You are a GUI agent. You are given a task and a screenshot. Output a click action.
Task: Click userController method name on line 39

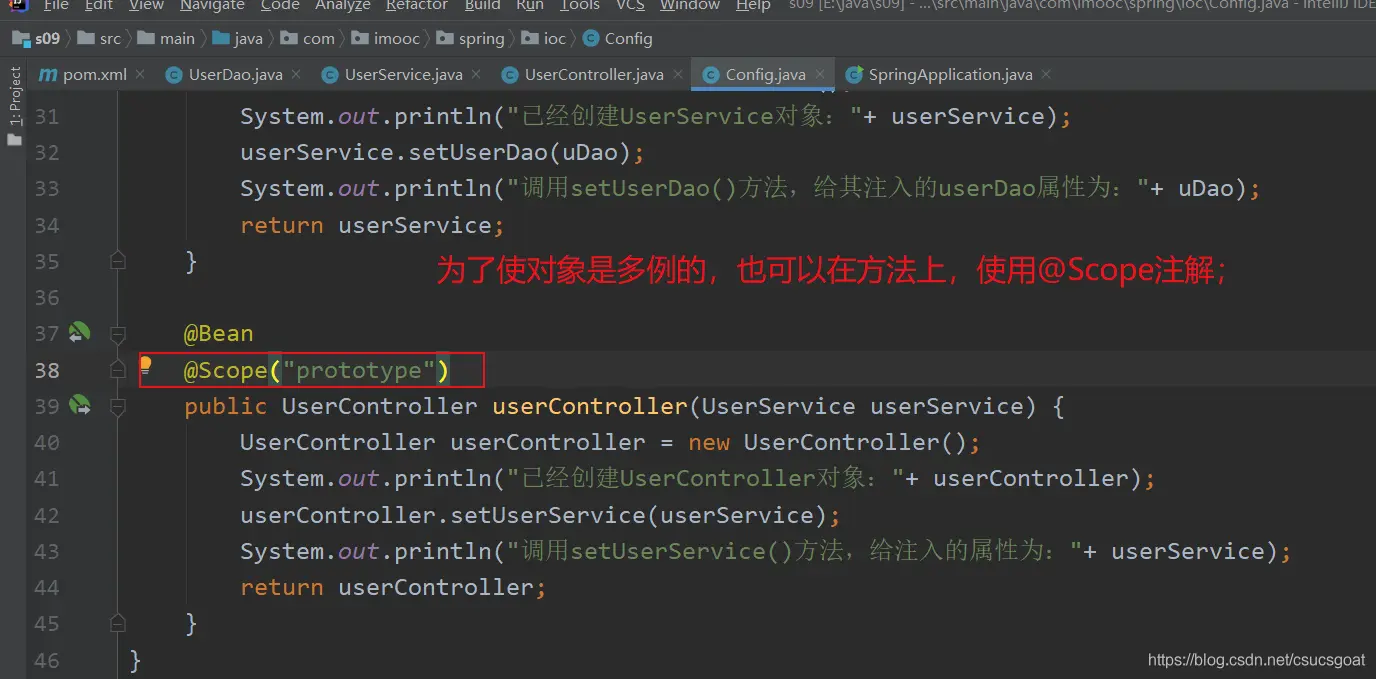[590, 406]
